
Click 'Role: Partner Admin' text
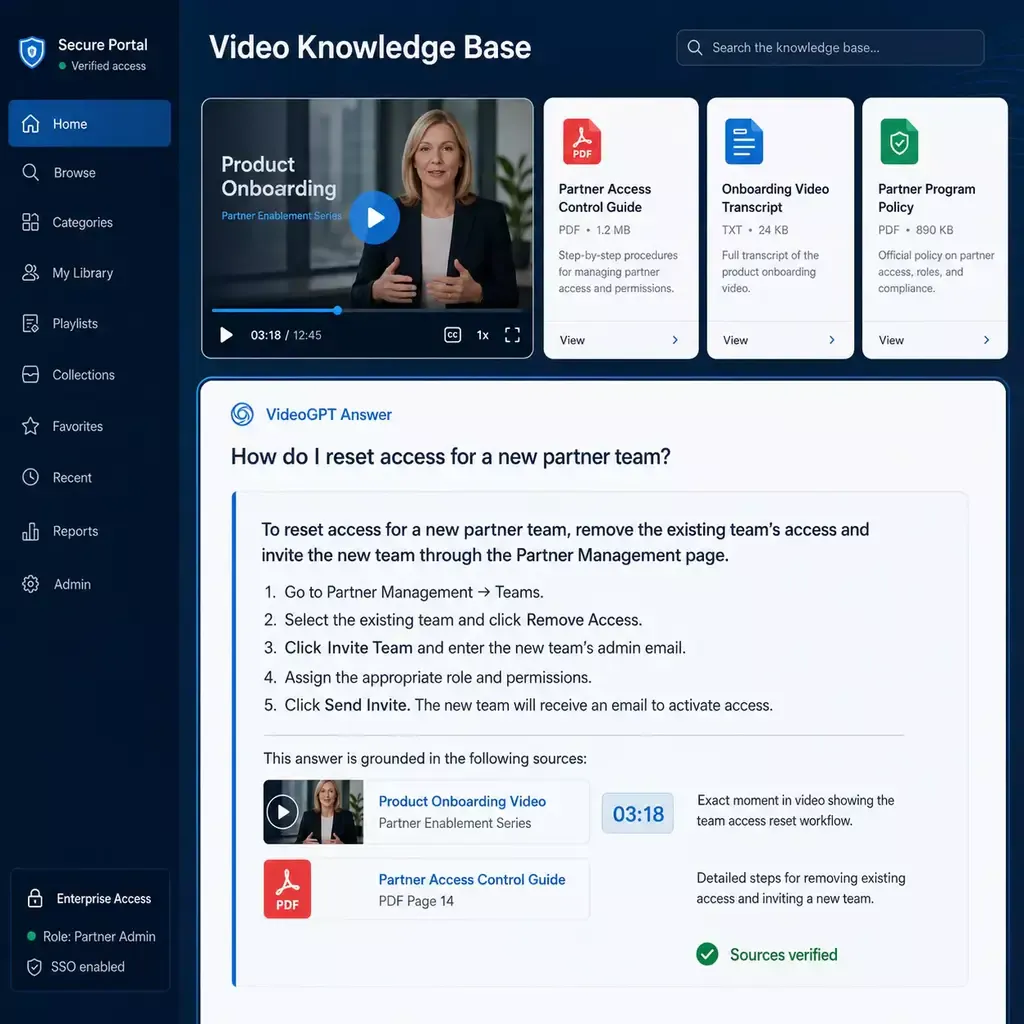[99, 936]
